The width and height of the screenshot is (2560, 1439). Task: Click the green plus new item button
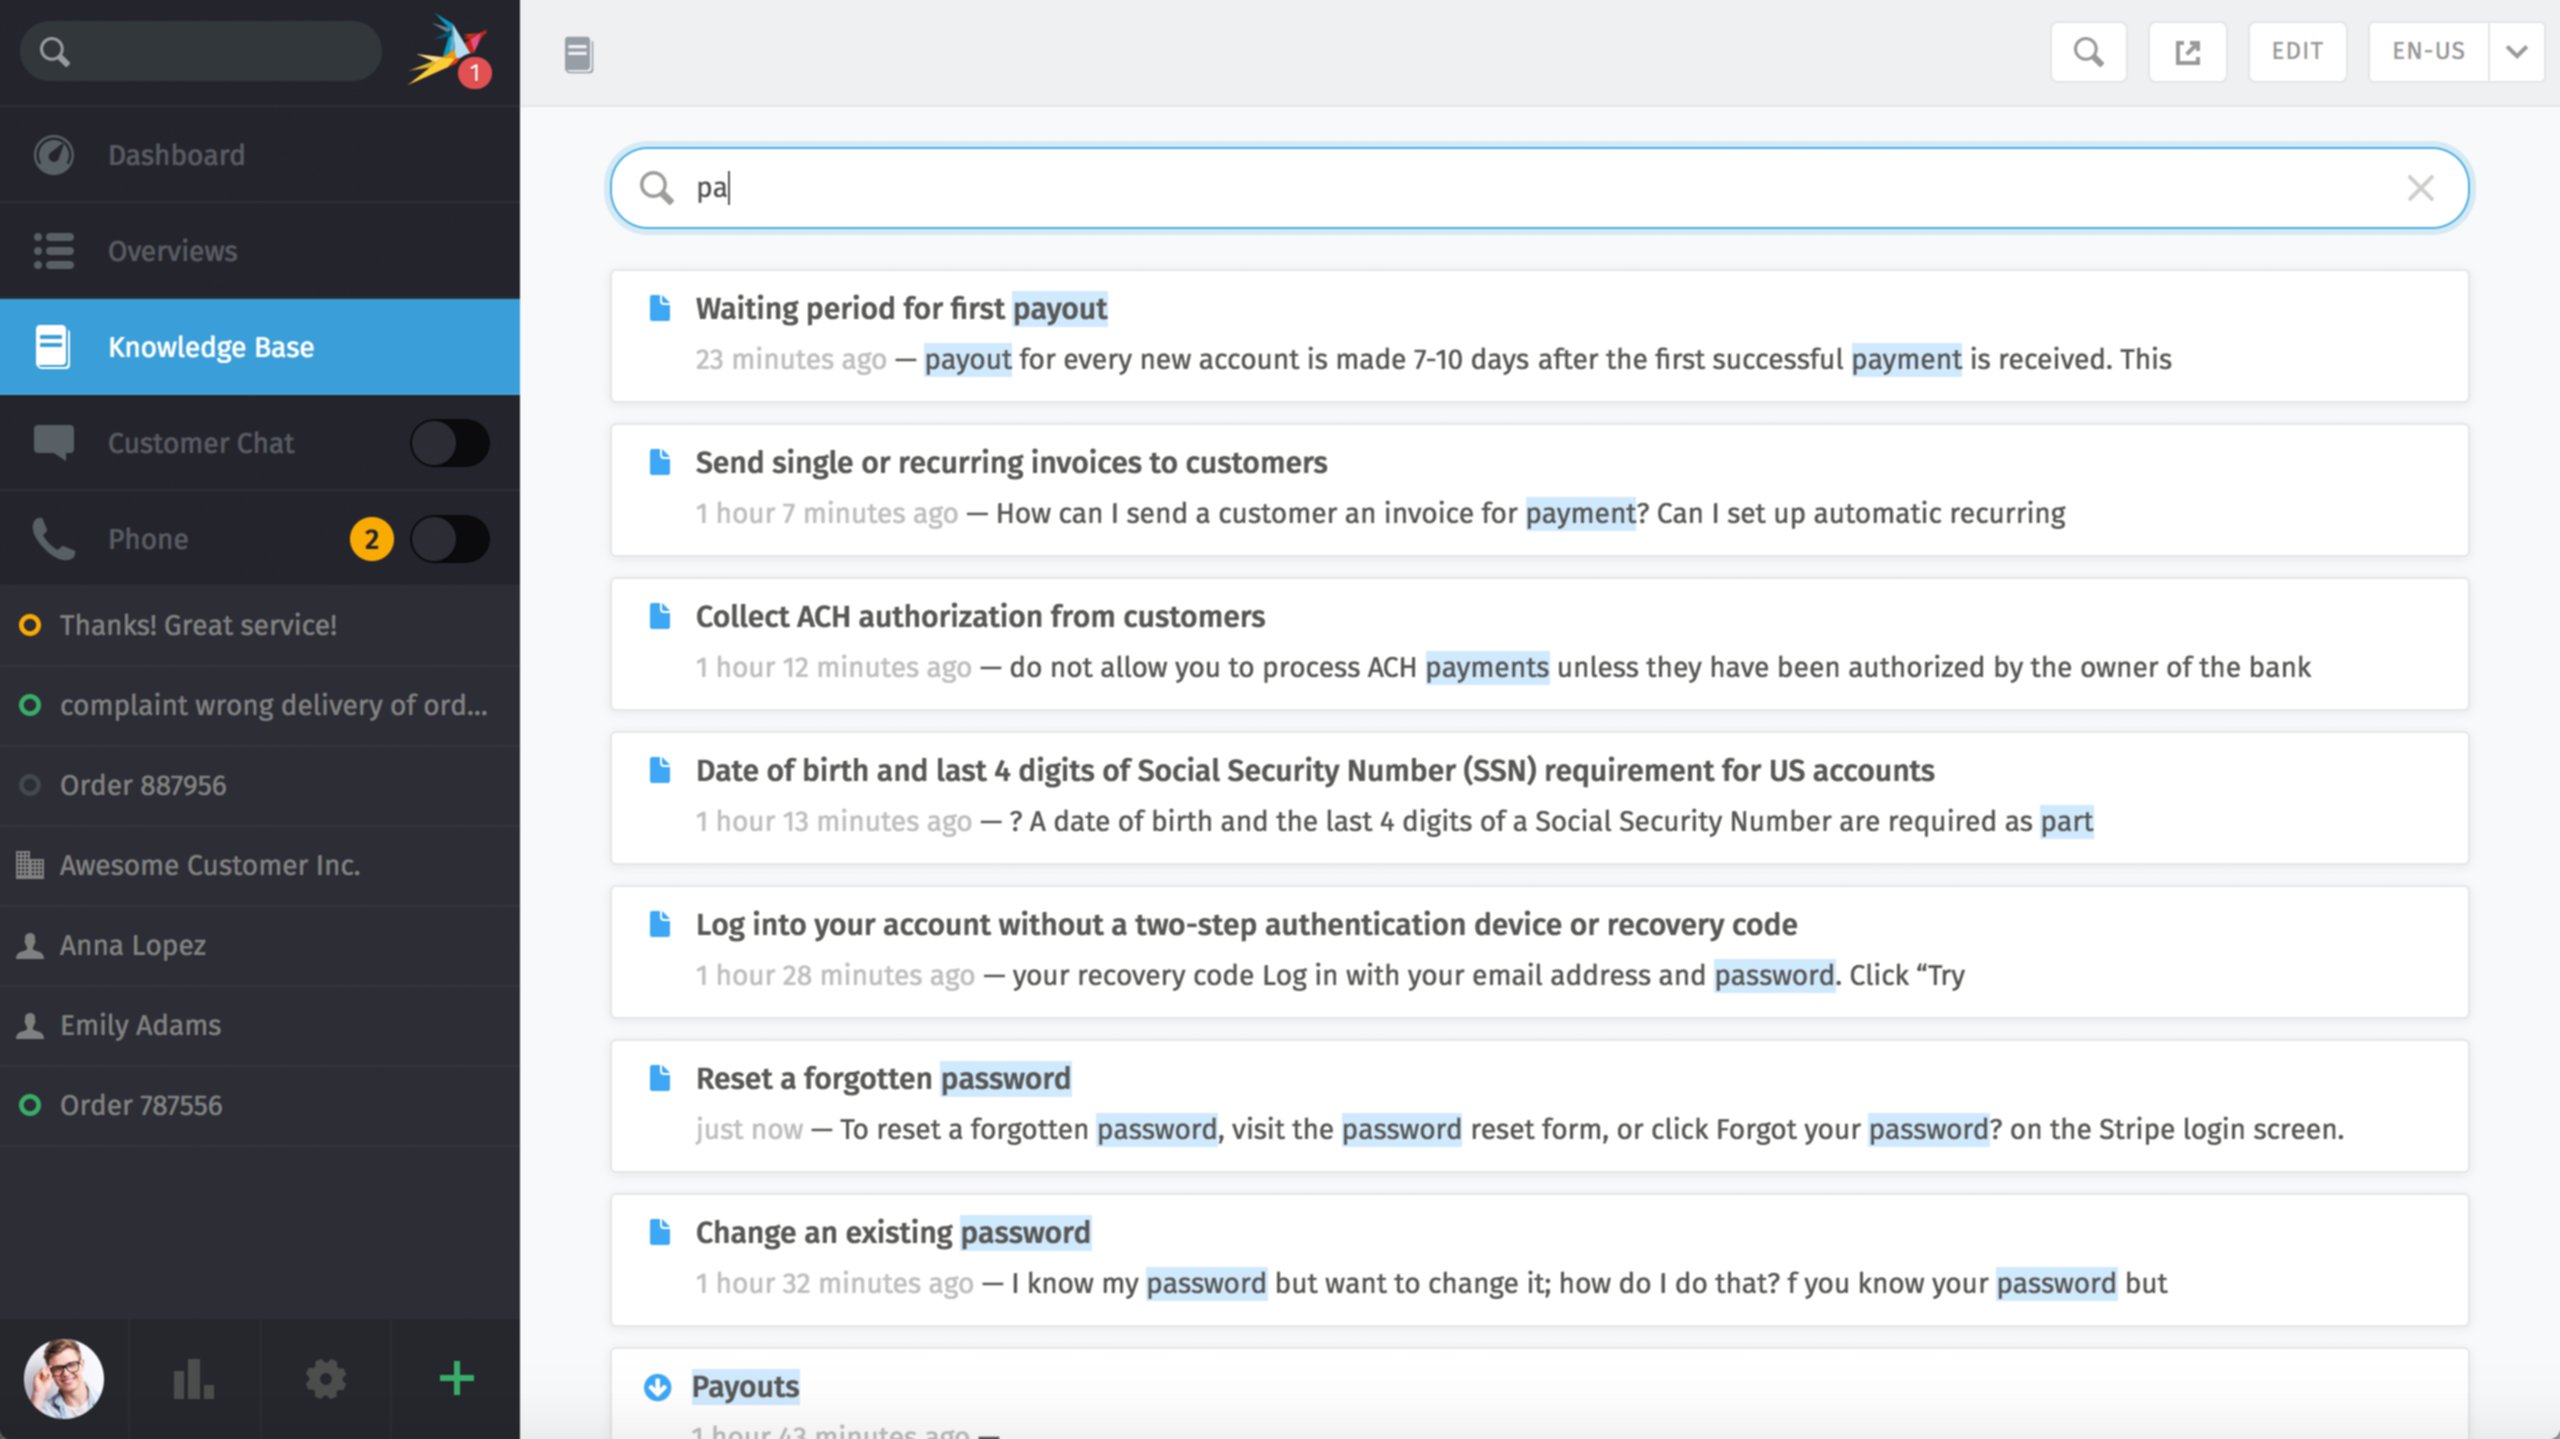coord(456,1379)
